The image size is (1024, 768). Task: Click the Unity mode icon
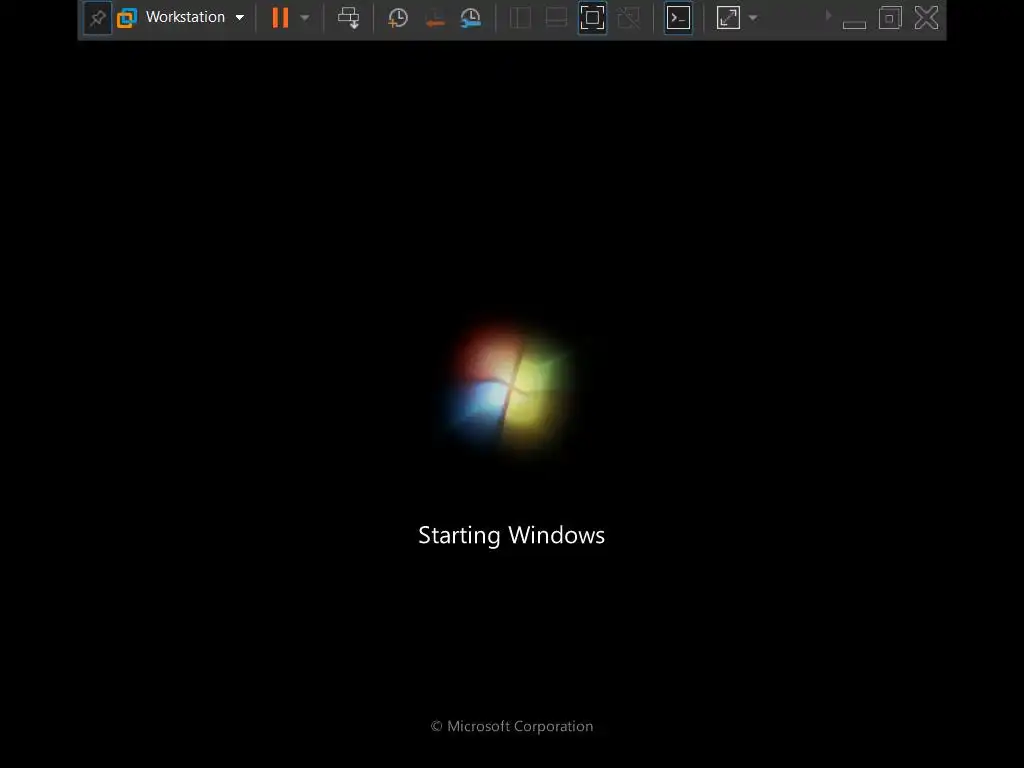coord(628,18)
